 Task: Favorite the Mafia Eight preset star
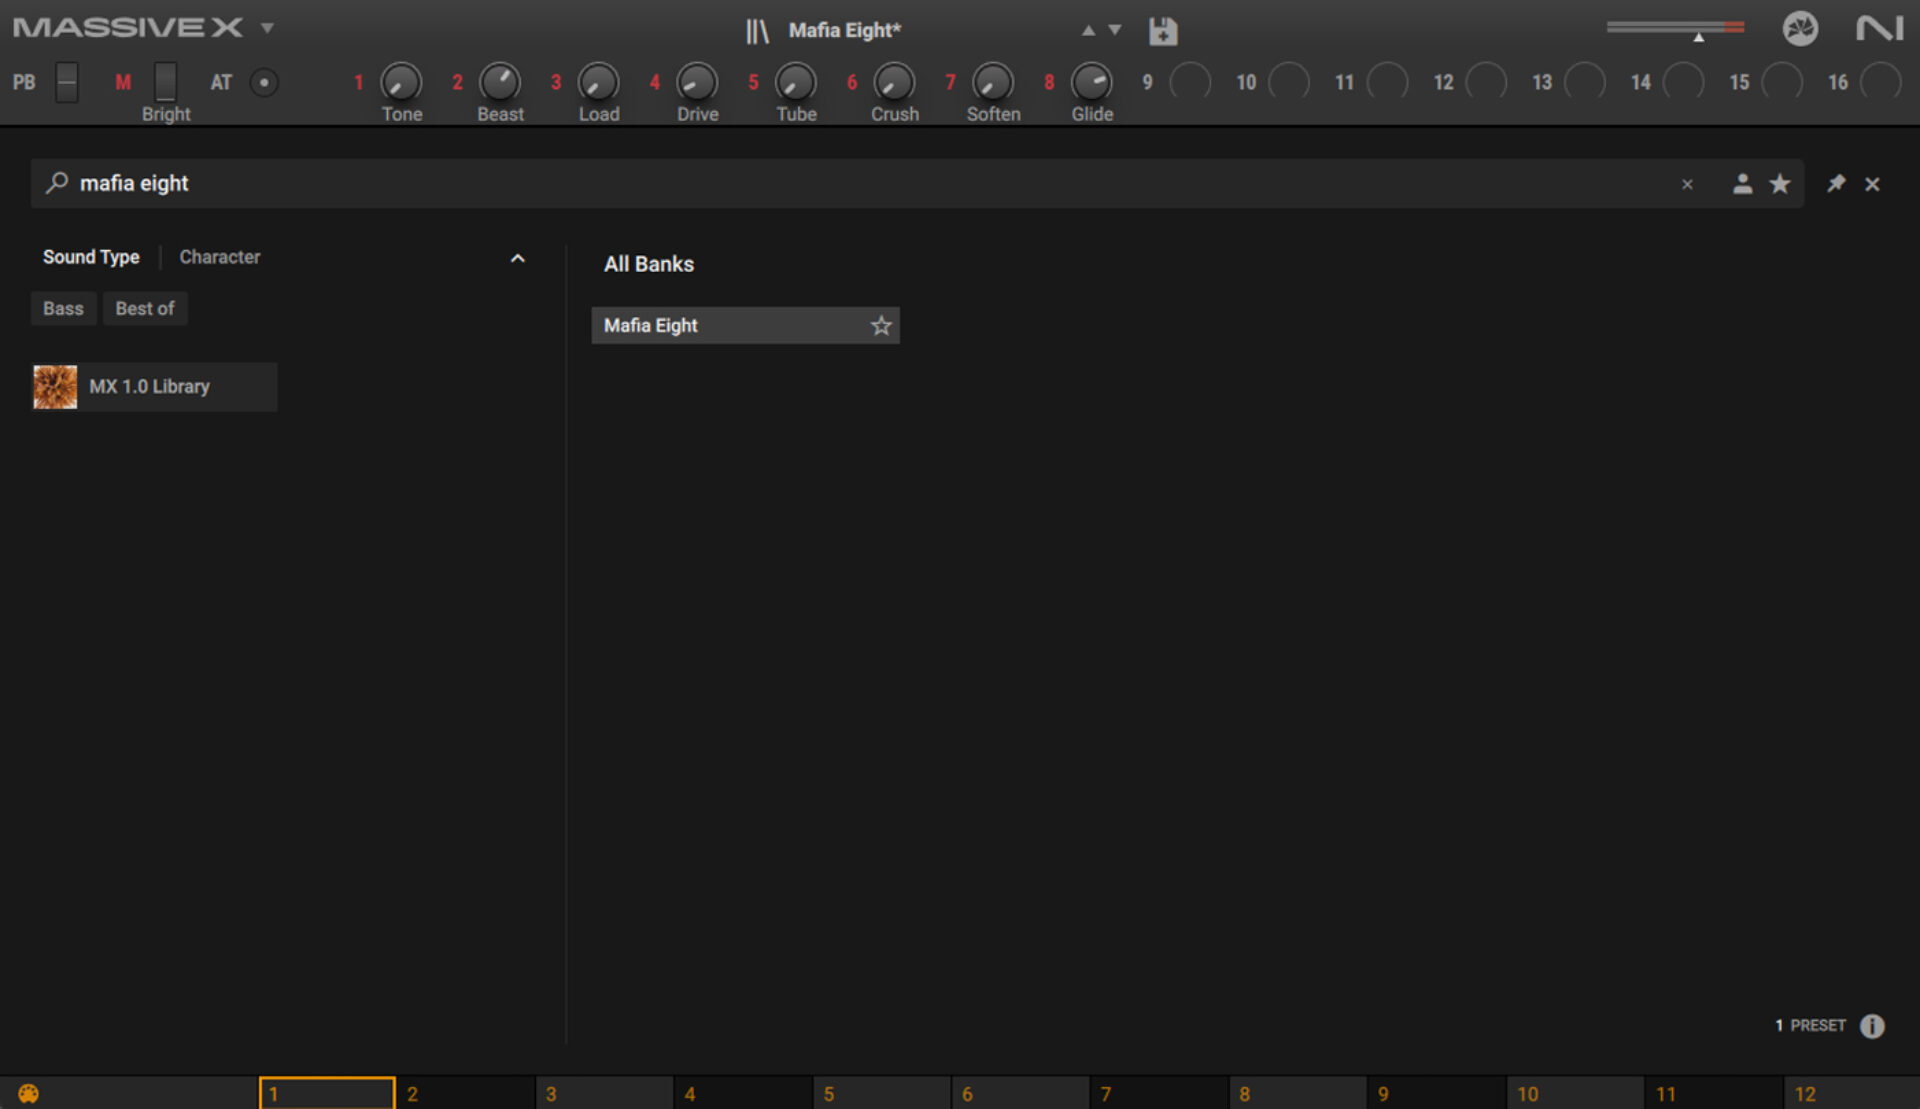pyautogui.click(x=880, y=326)
